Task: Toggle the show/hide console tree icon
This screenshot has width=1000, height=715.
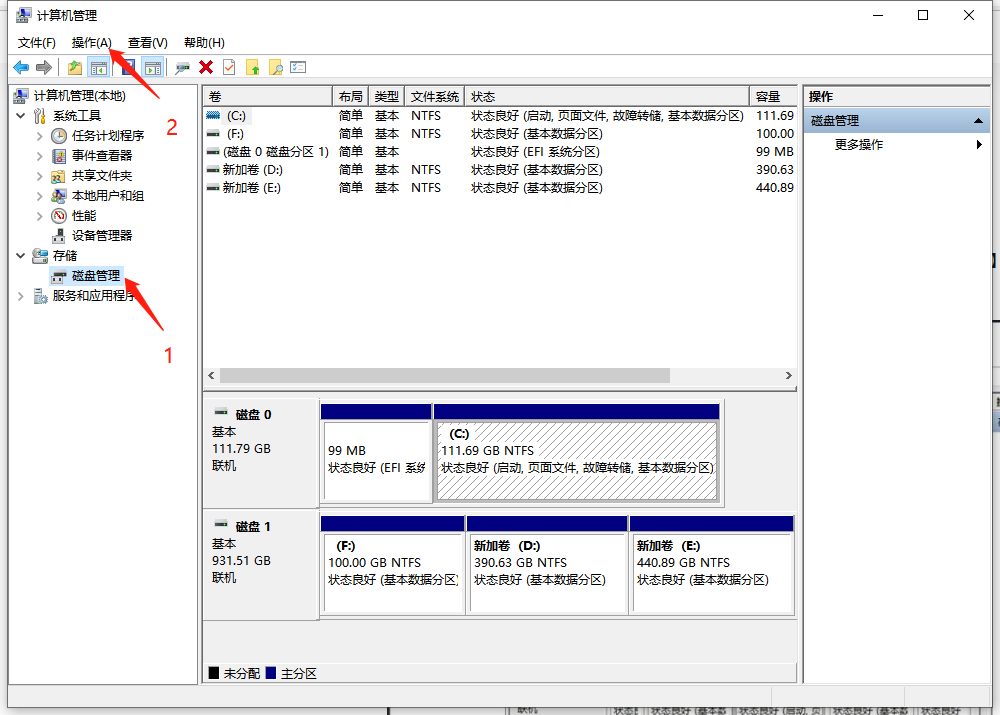Action: (x=99, y=67)
